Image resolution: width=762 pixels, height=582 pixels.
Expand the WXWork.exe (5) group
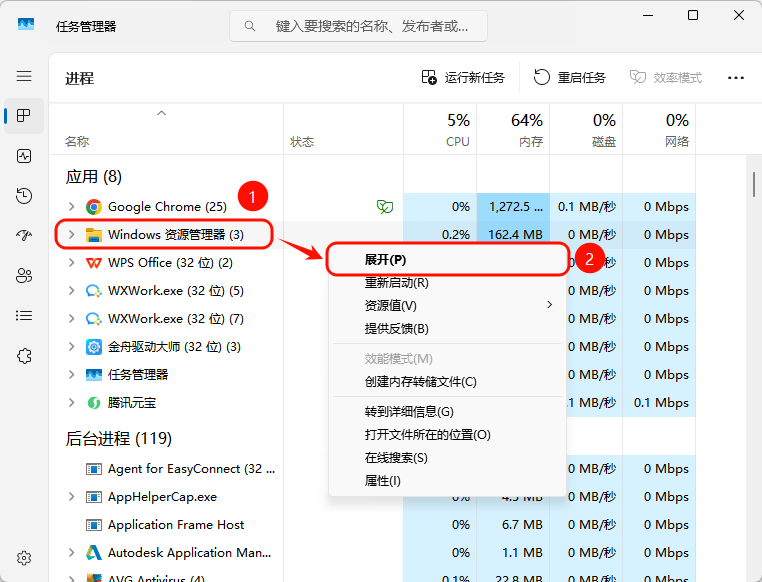pos(71,291)
